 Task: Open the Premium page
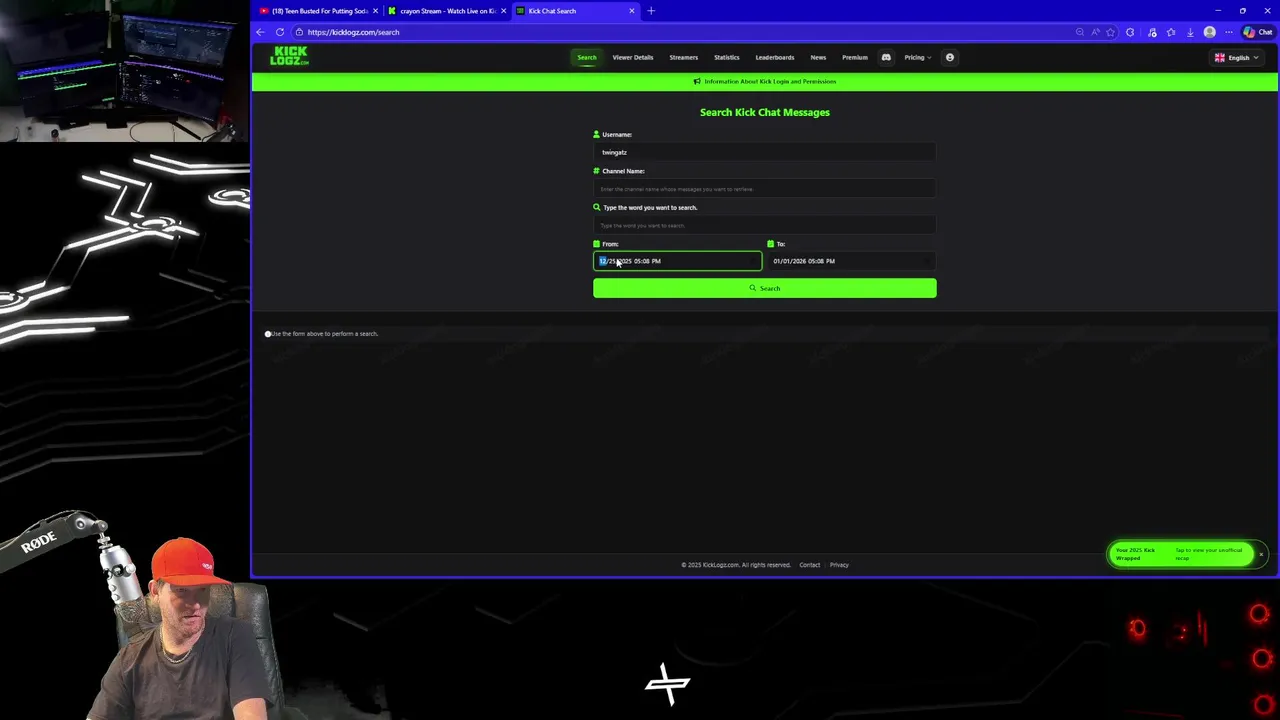click(x=855, y=57)
